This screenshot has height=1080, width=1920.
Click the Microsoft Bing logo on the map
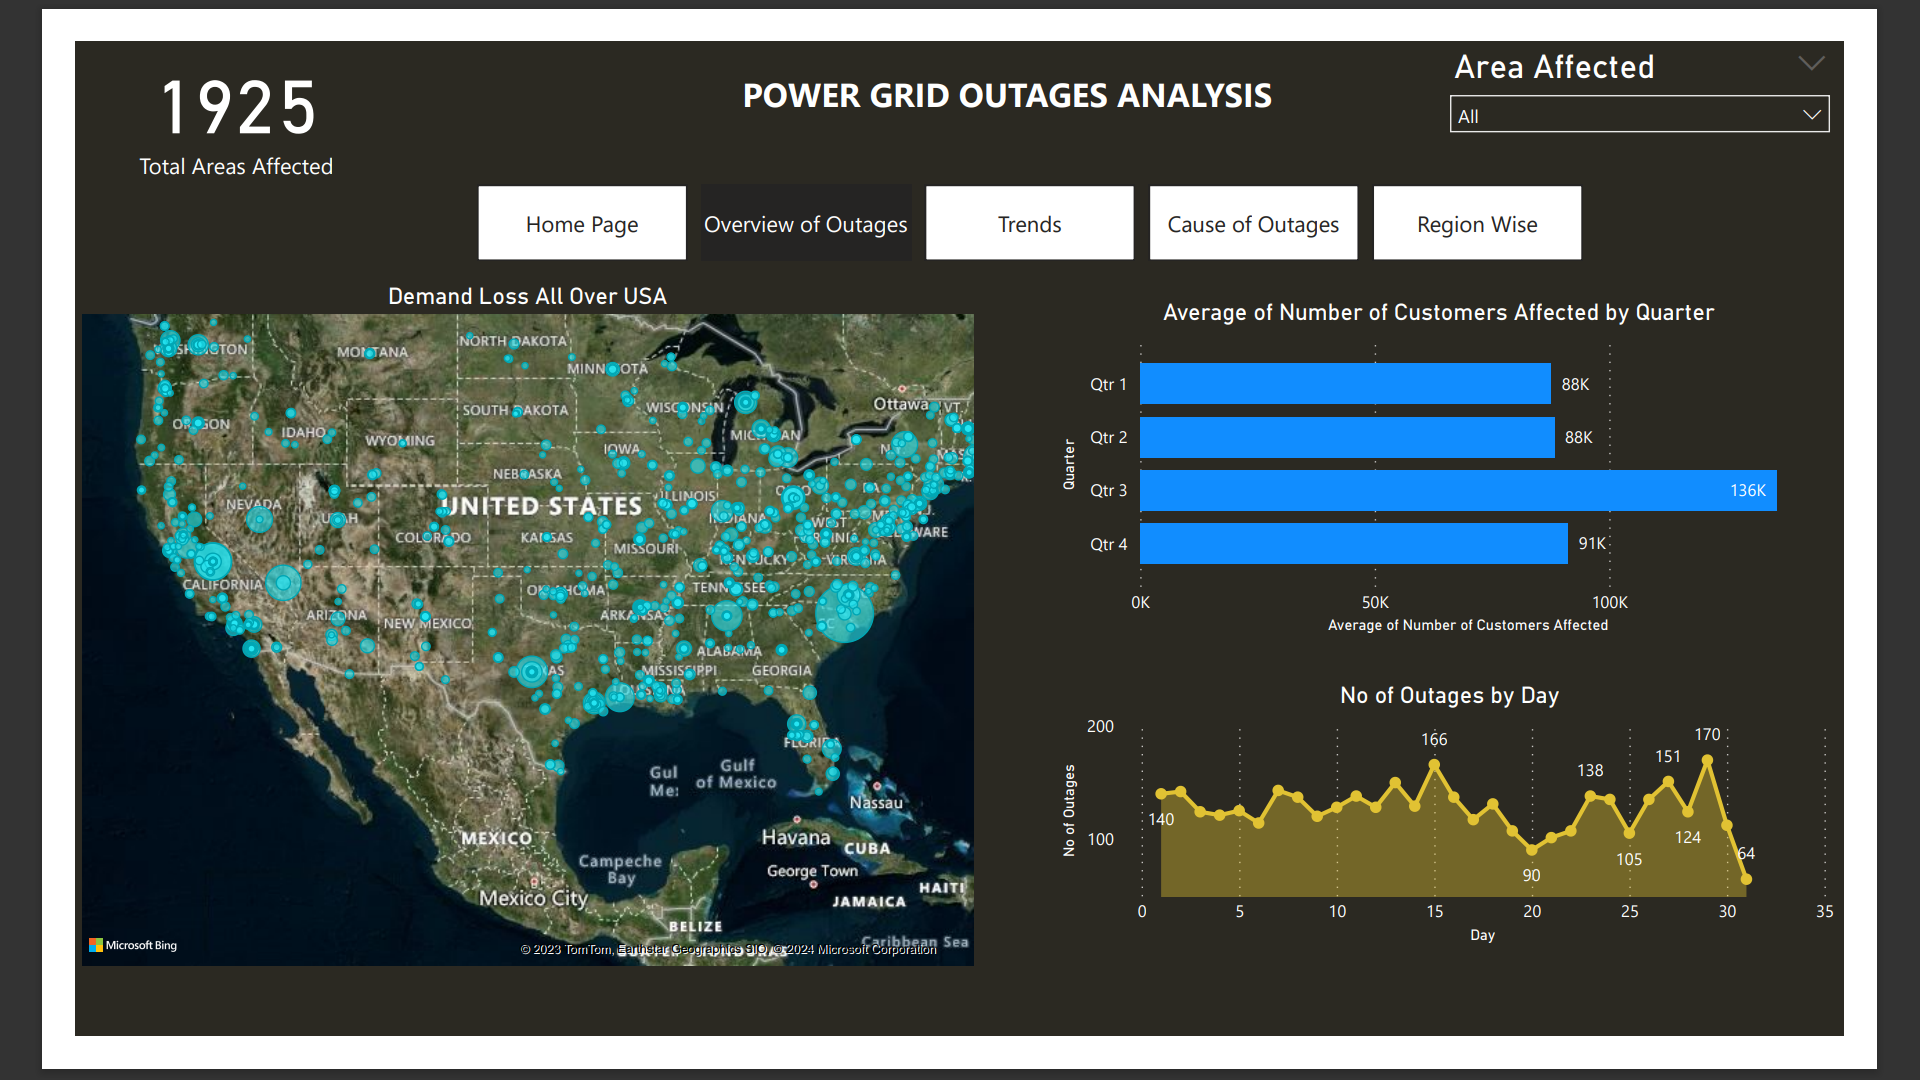133,945
